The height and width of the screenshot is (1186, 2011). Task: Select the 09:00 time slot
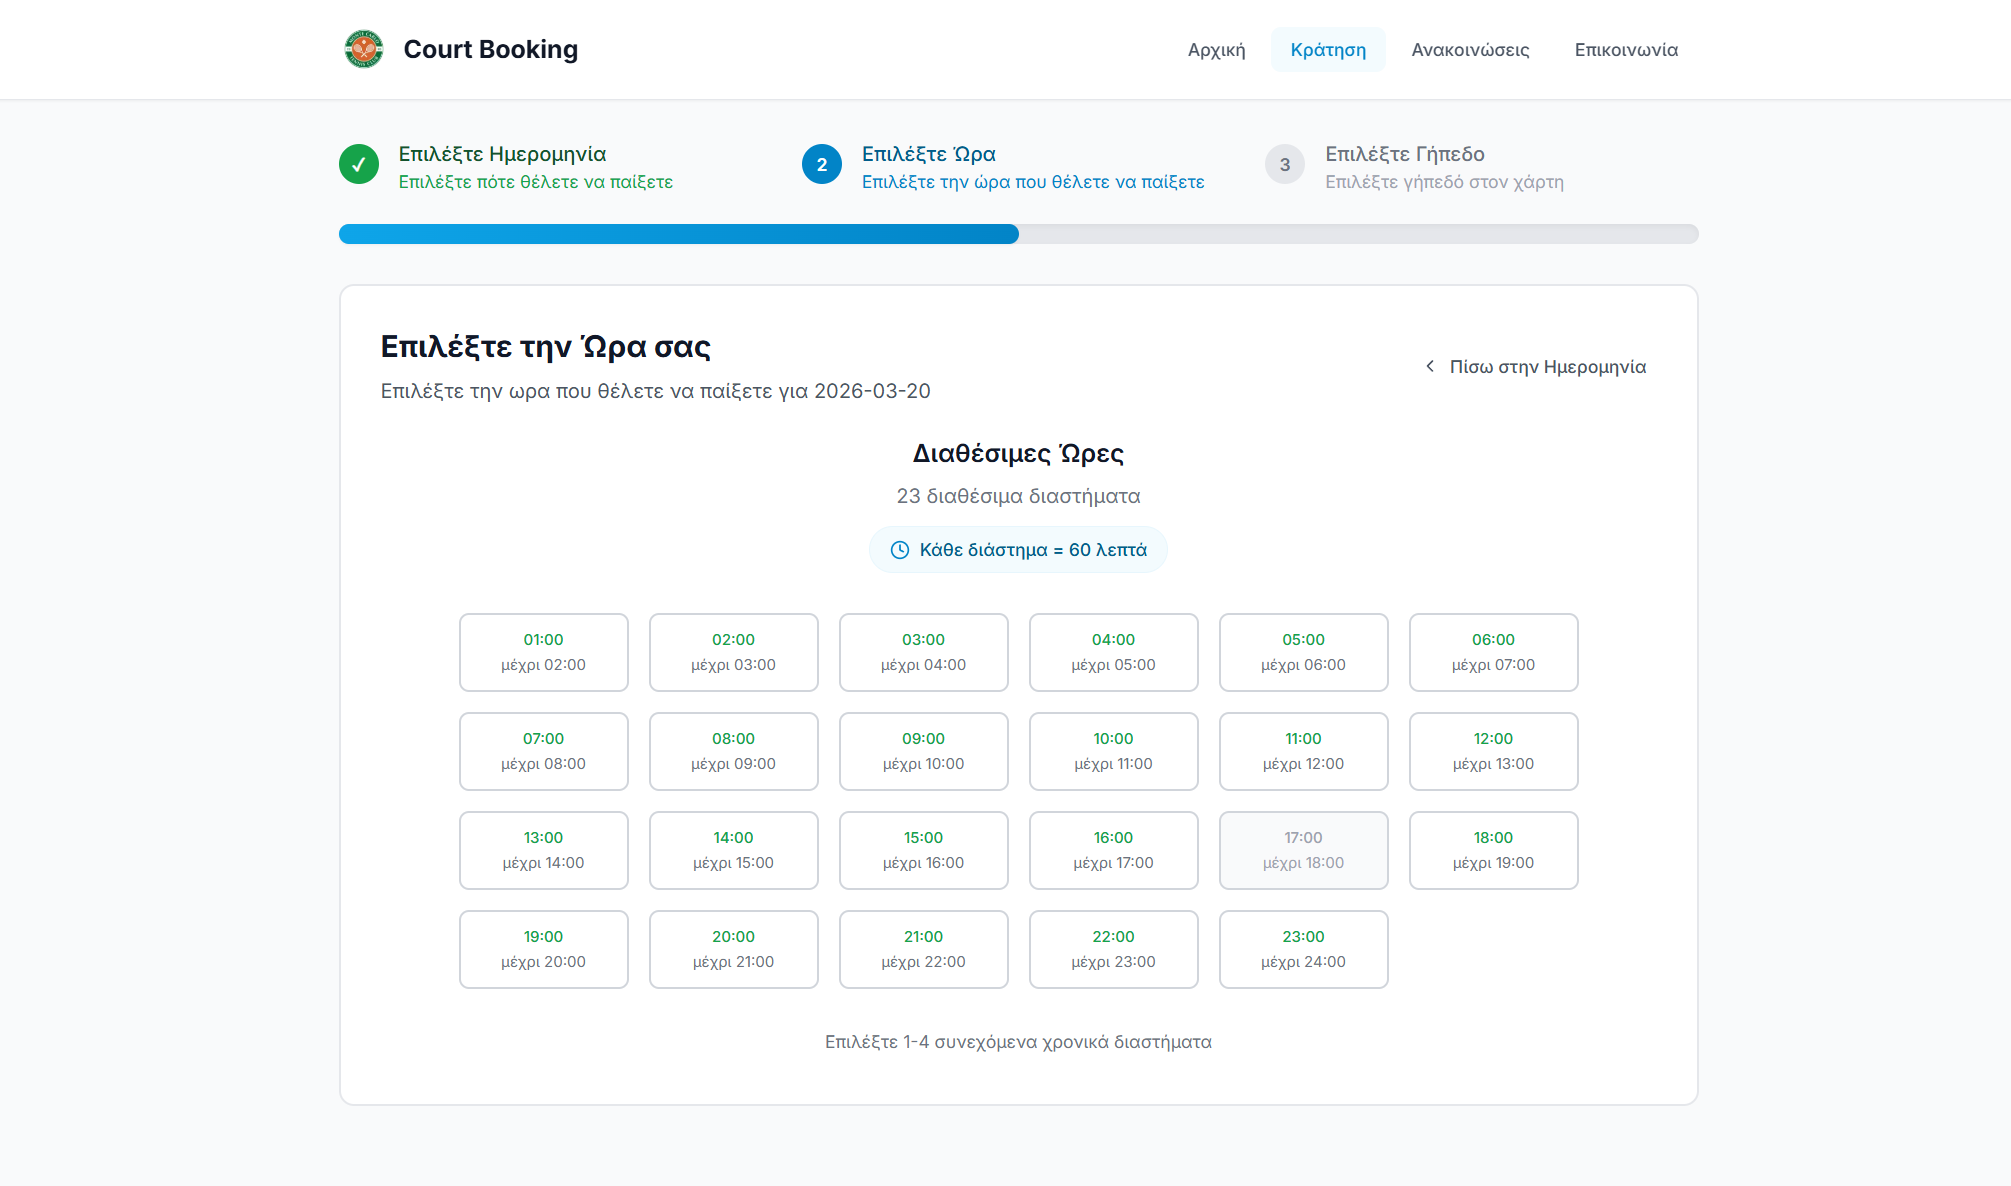(x=924, y=751)
